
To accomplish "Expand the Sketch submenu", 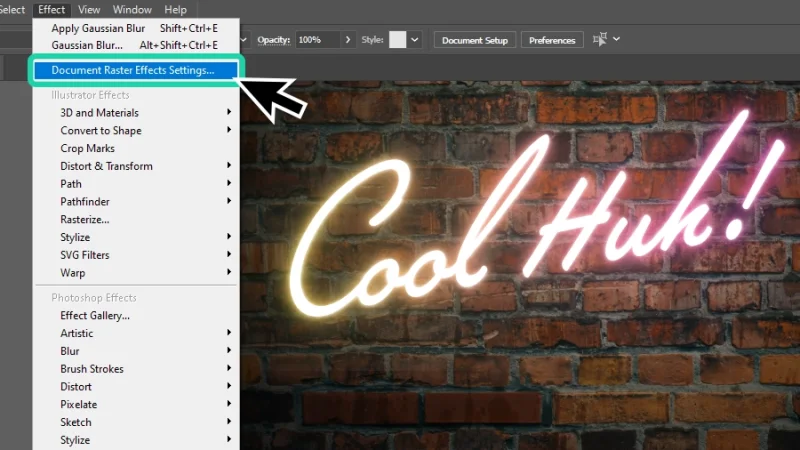I will click(136, 422).
